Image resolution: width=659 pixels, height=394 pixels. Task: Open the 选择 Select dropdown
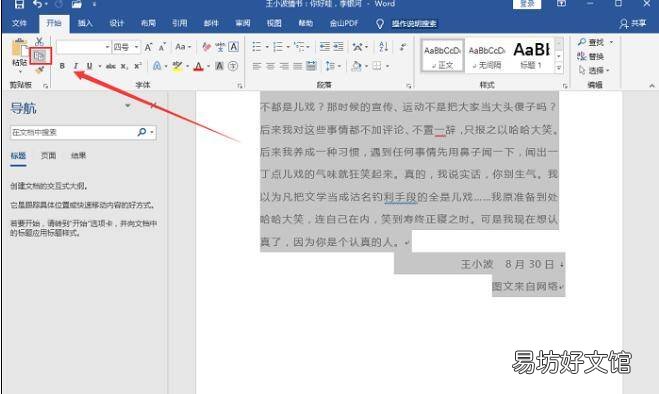594,70
